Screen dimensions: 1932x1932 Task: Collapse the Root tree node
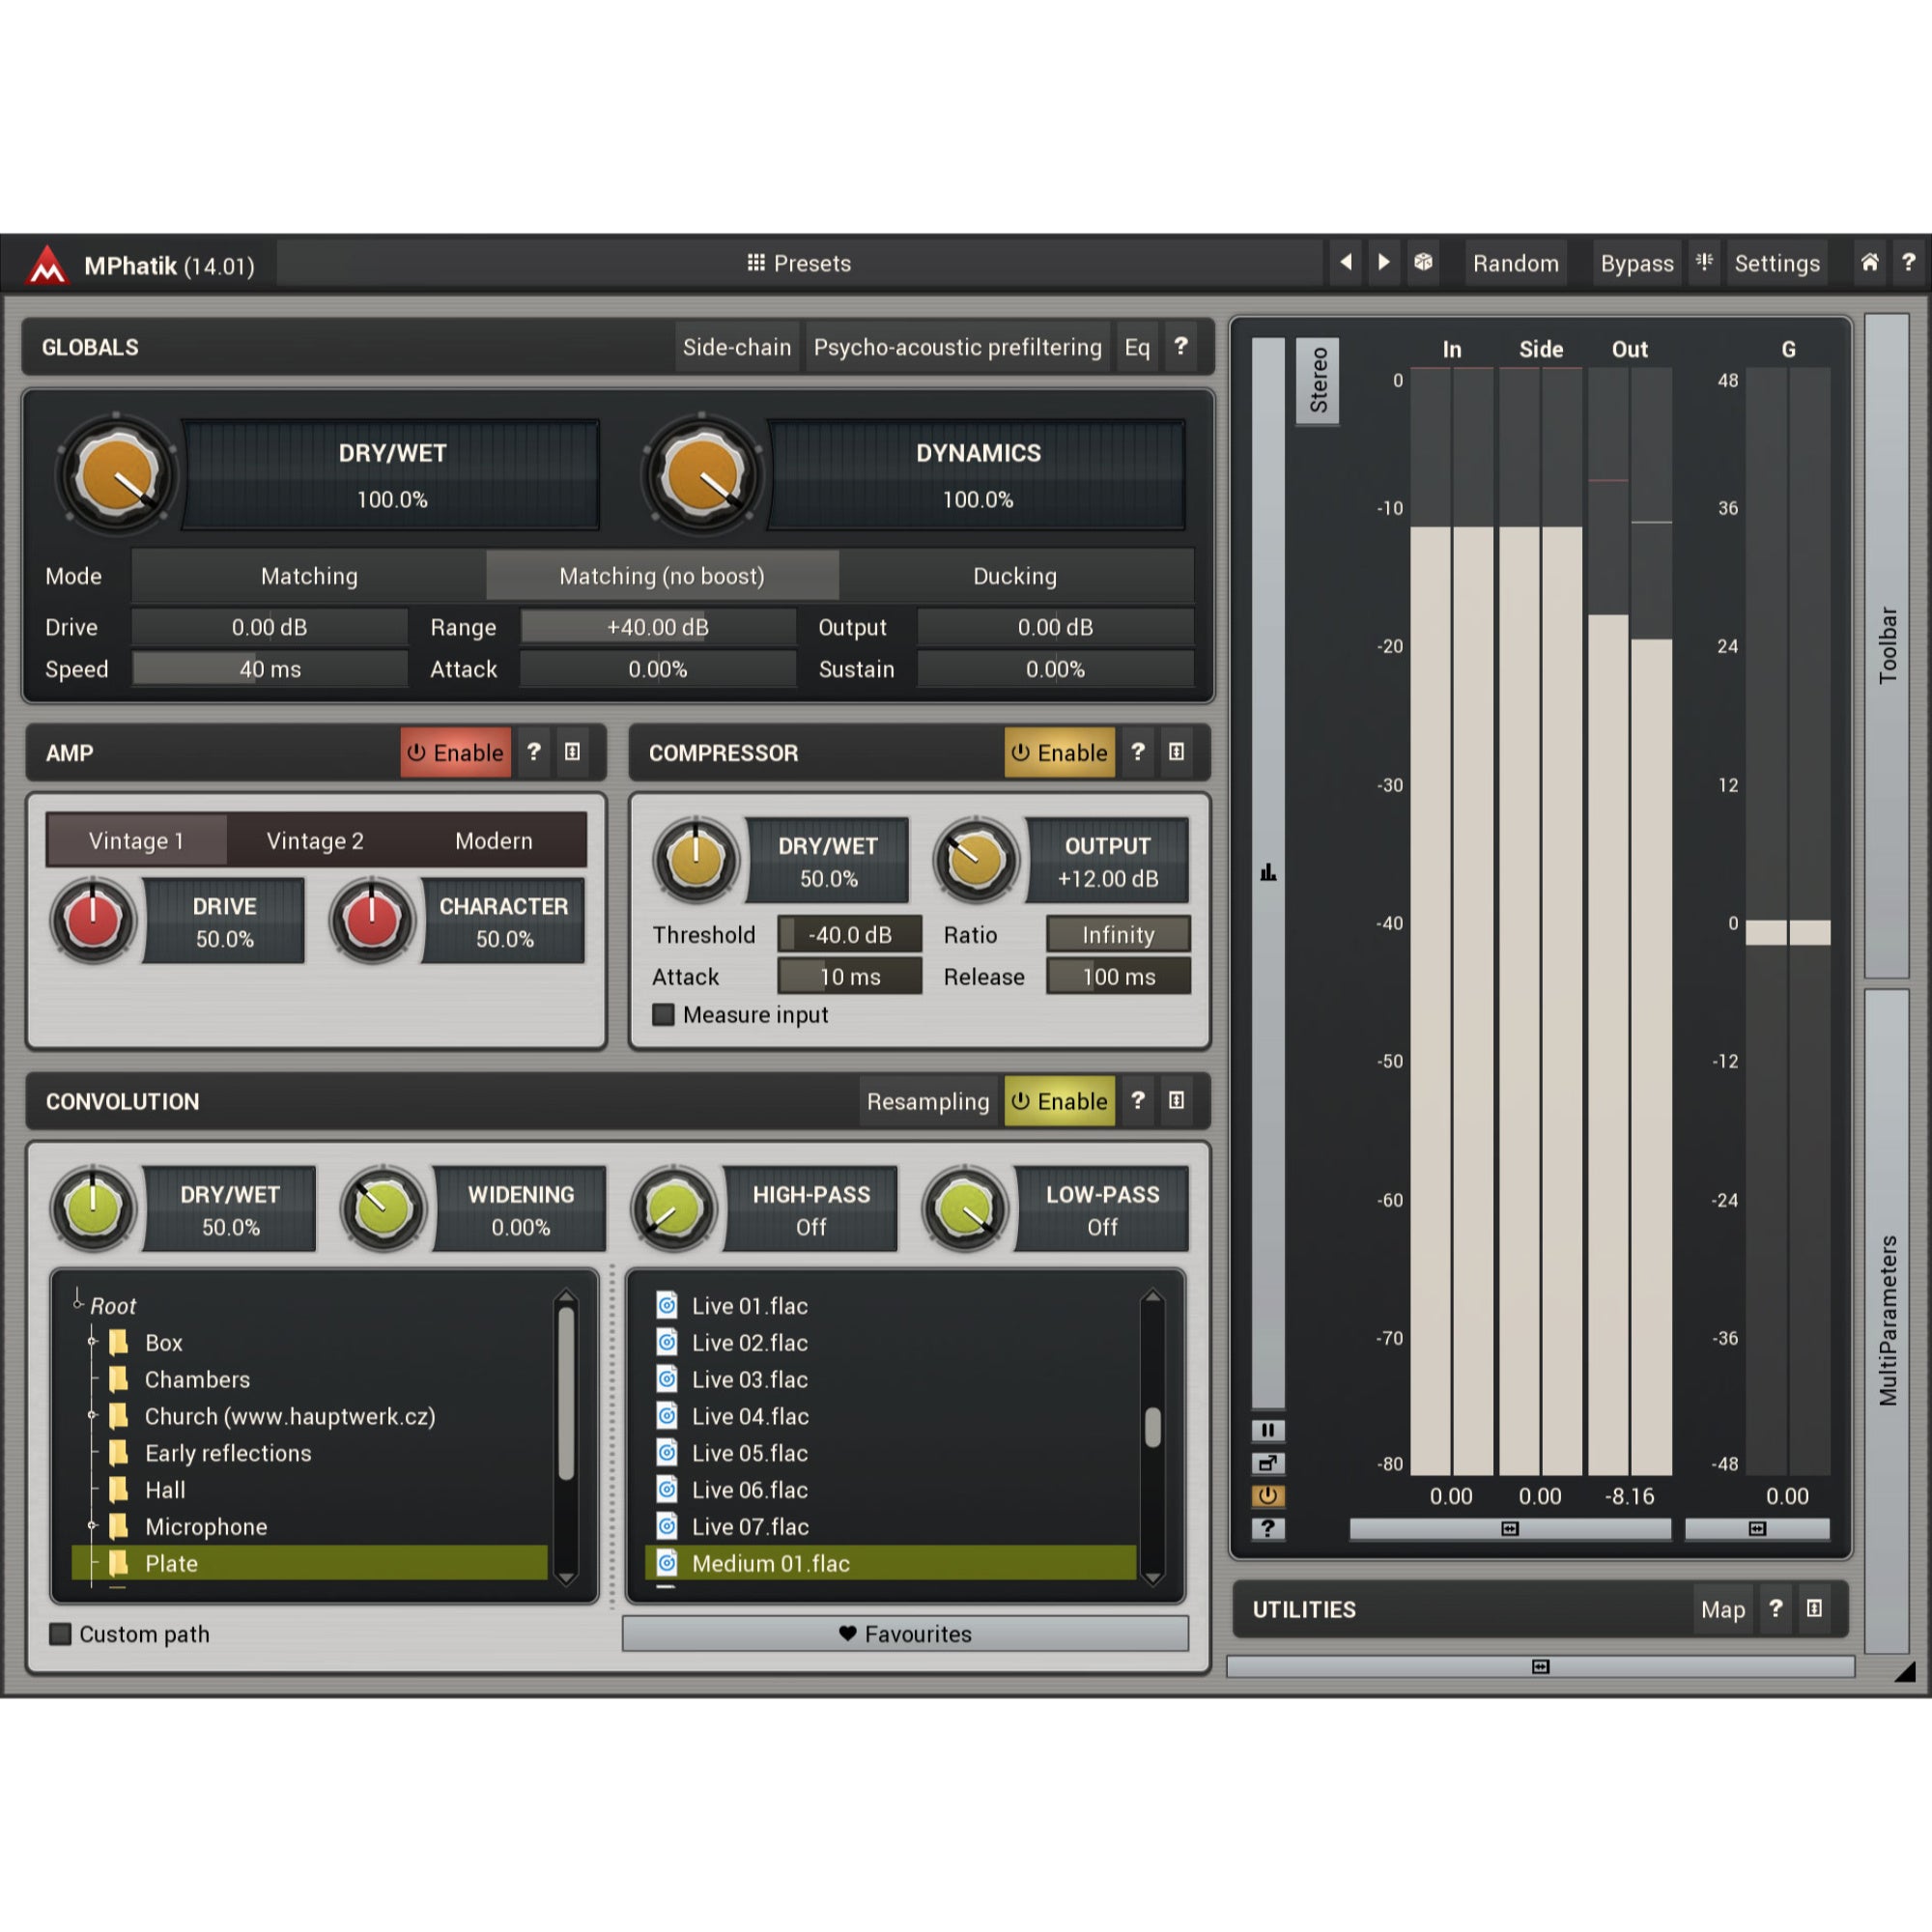[x=78, y=1304]
